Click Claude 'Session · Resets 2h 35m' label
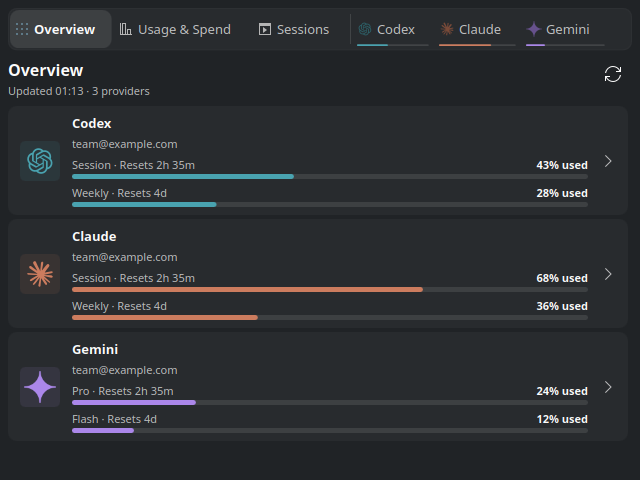Viewport: 640px width, 480px height. click(x=133, y=278)
